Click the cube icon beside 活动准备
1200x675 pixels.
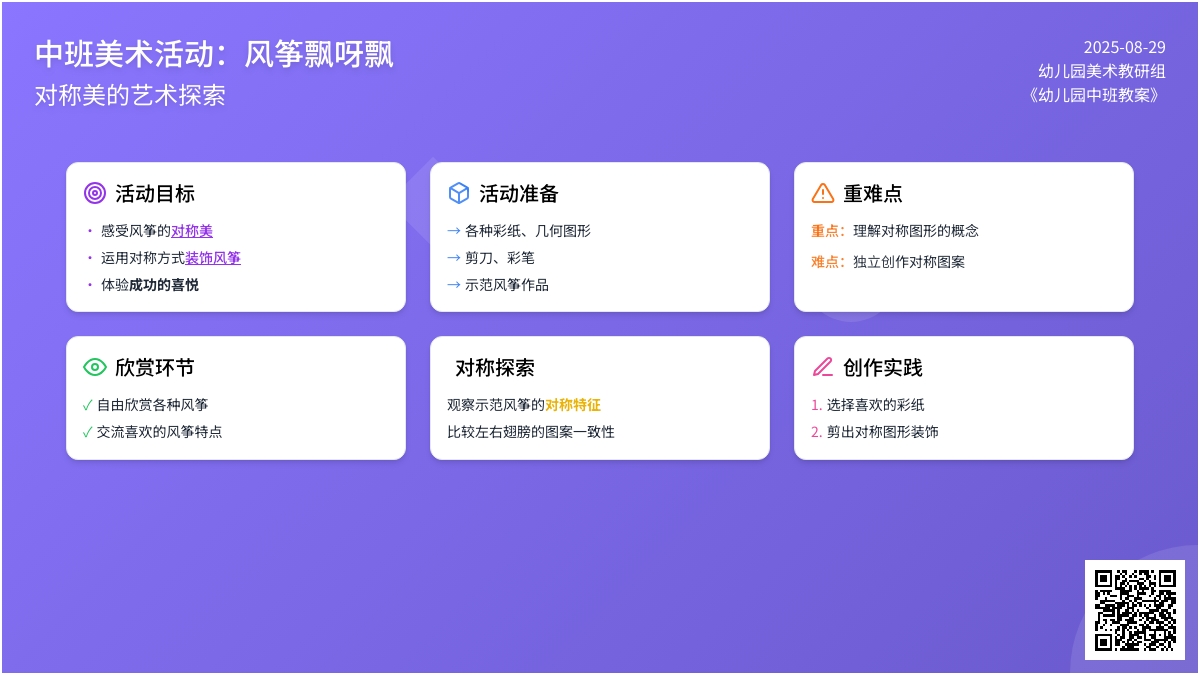tap(459, 193)
